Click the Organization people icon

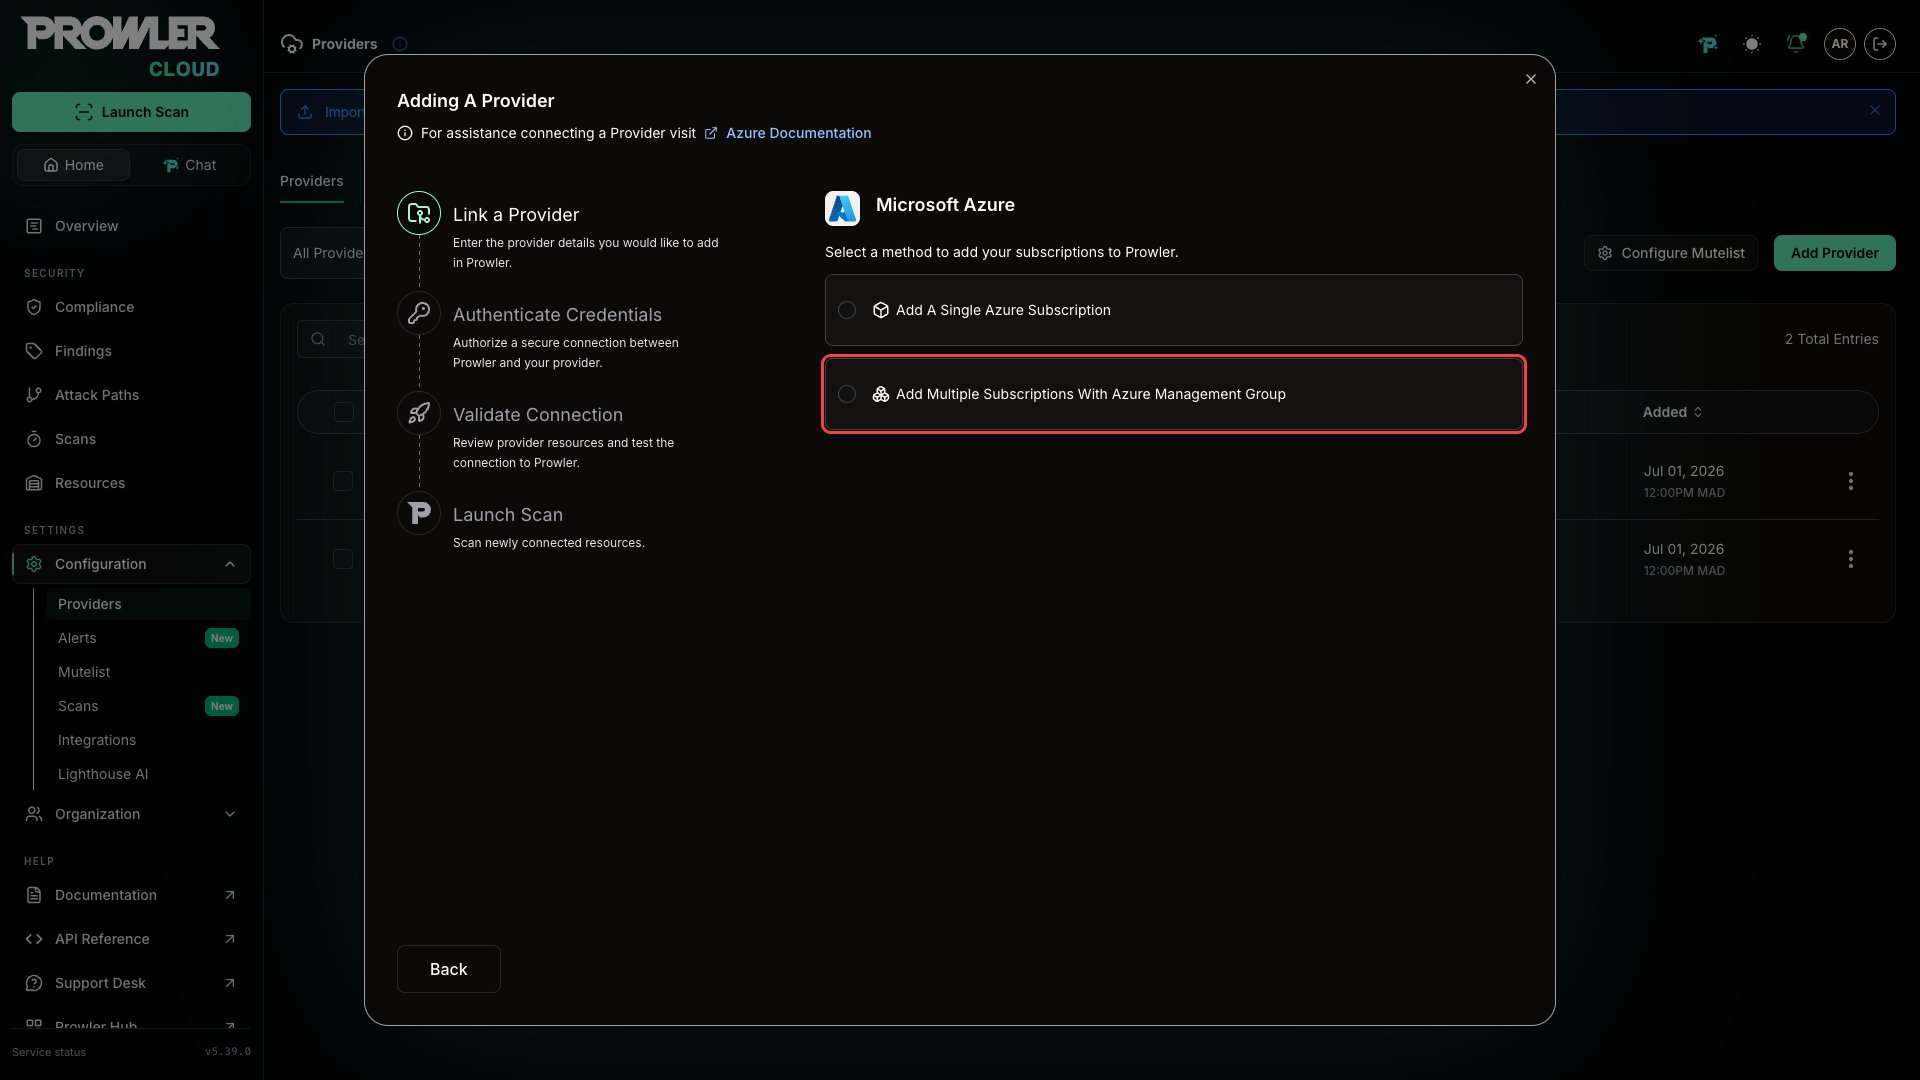[x=34, y=814]
